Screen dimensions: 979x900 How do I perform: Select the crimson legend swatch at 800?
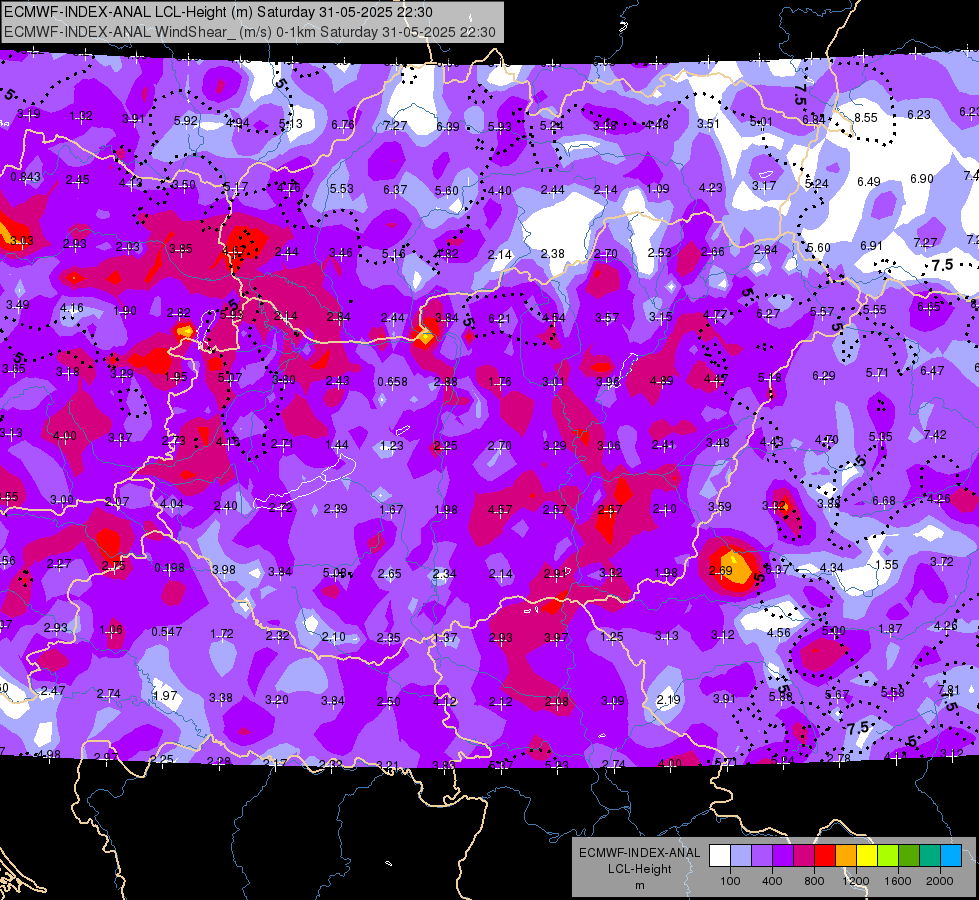tap(804, 856)
